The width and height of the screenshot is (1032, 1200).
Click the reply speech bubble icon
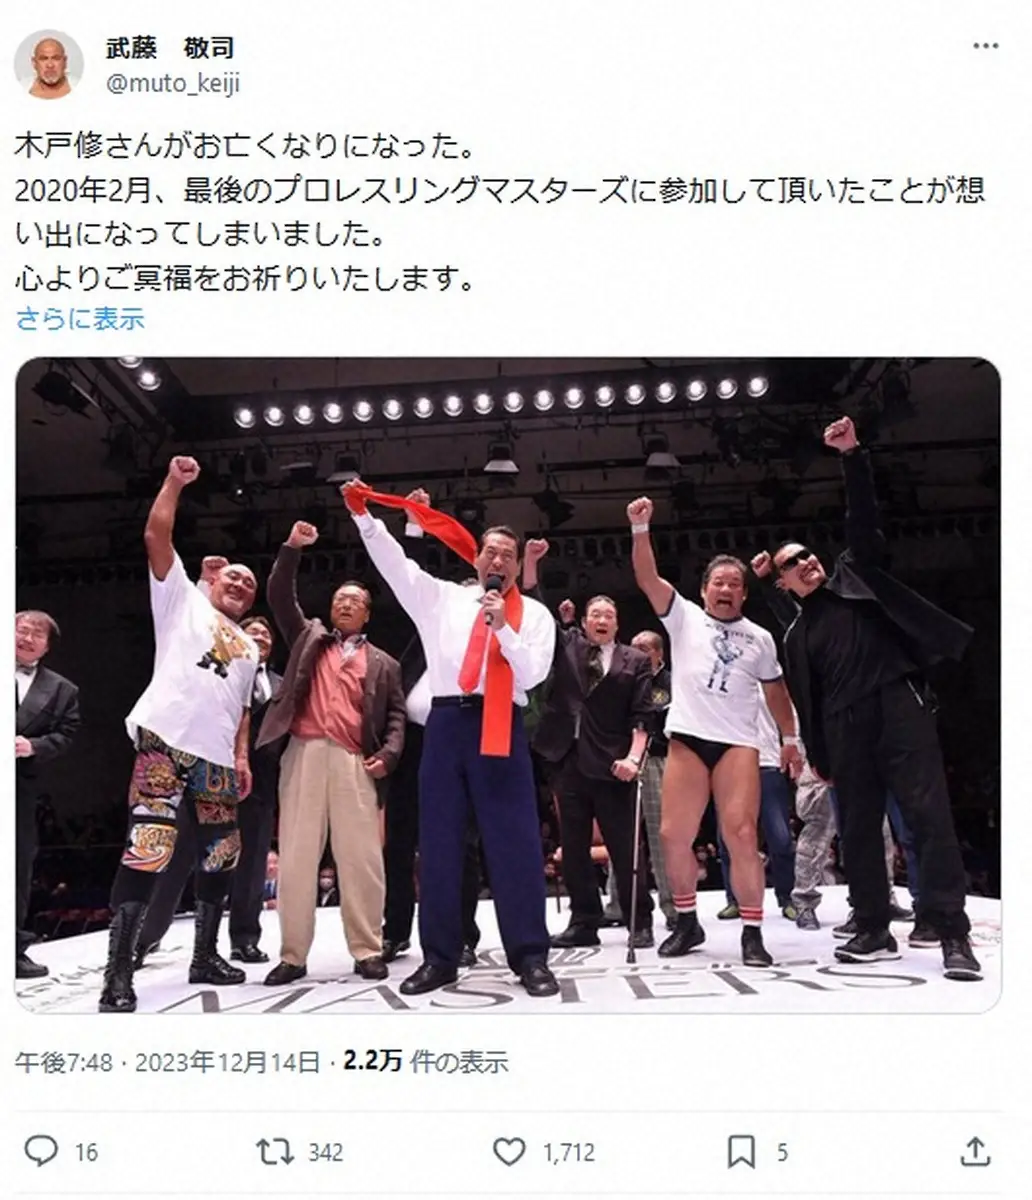pyautogui.click(x=41, y=1151)
